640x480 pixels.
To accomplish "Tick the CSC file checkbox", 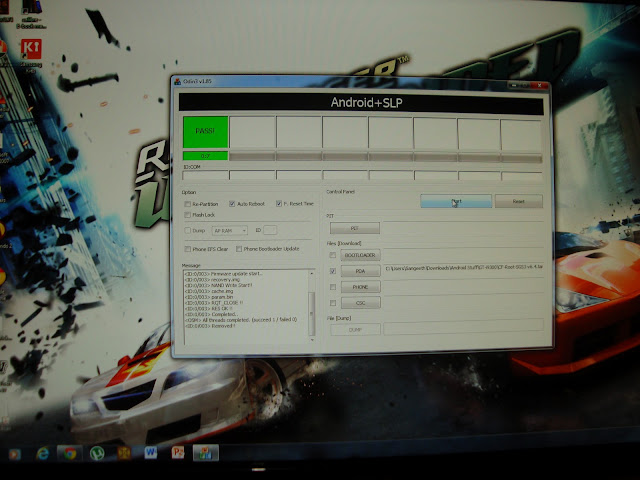I will pos(333,303).
